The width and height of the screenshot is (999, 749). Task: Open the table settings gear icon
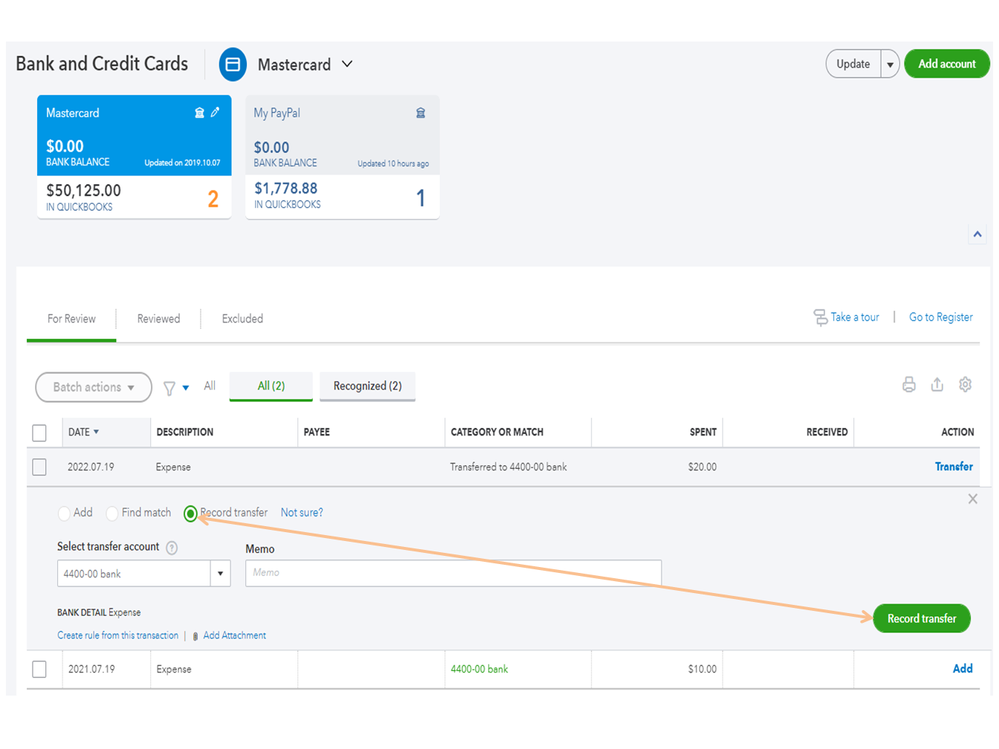click(965, 385)
